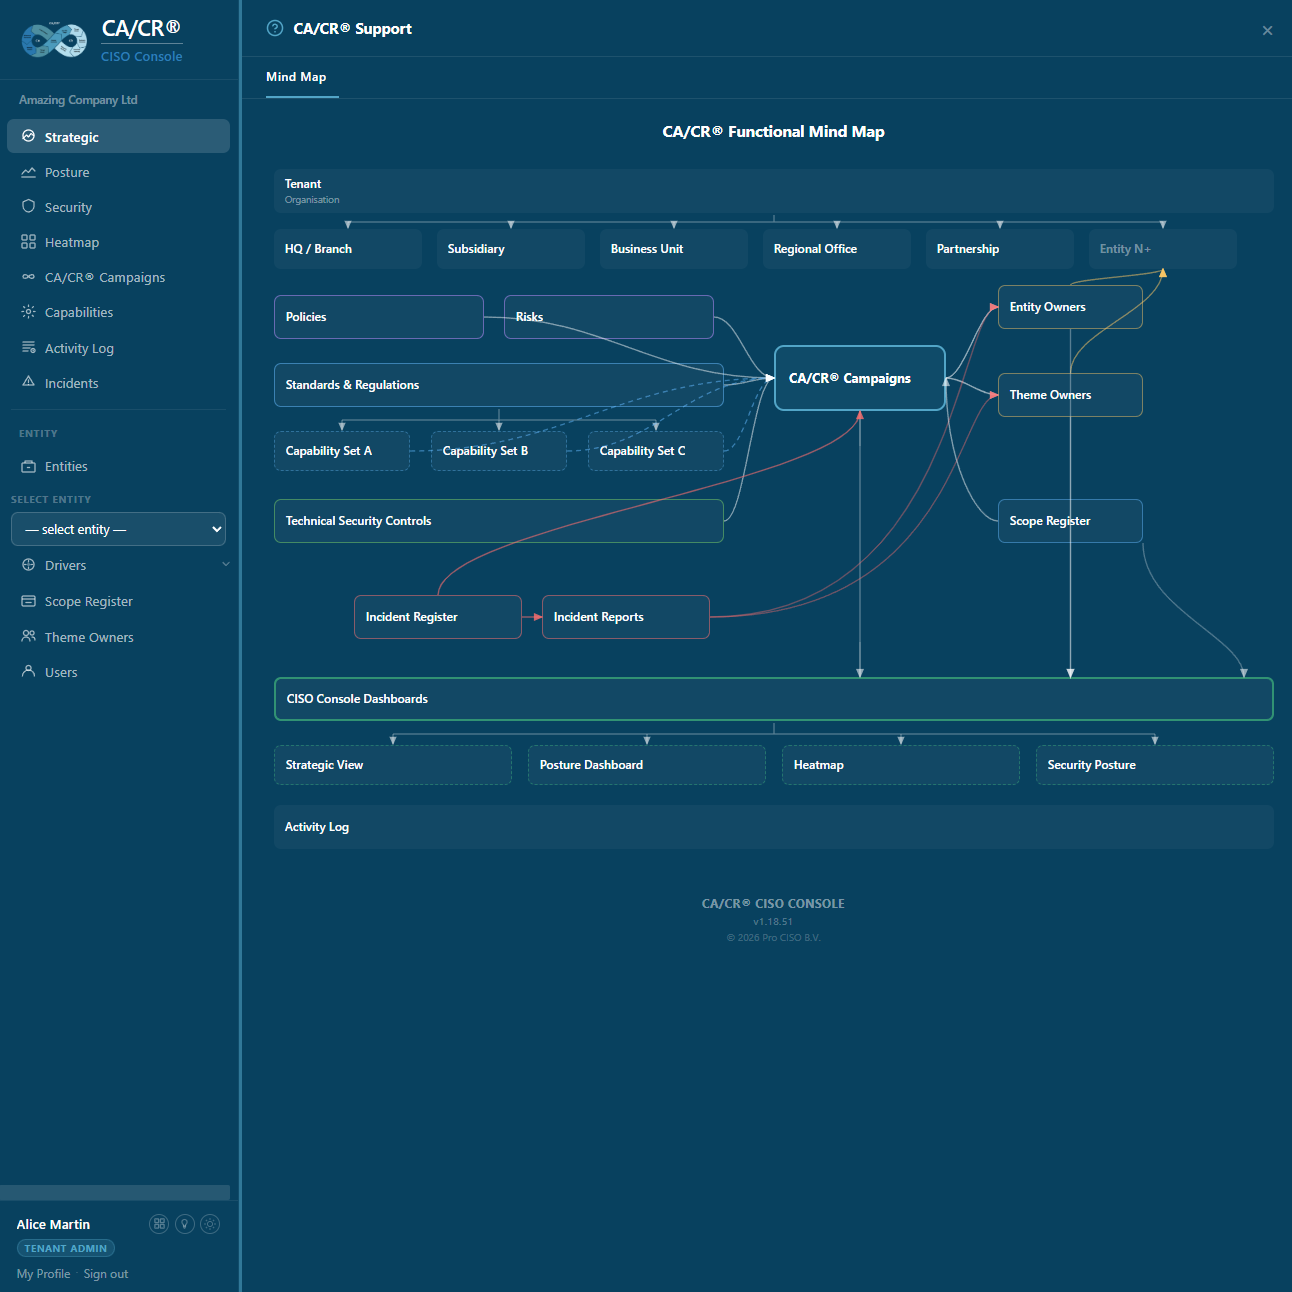1292x1292 pixels.
Task: Click the Heatmap grid icon
Action: click(x=28, y=242)
